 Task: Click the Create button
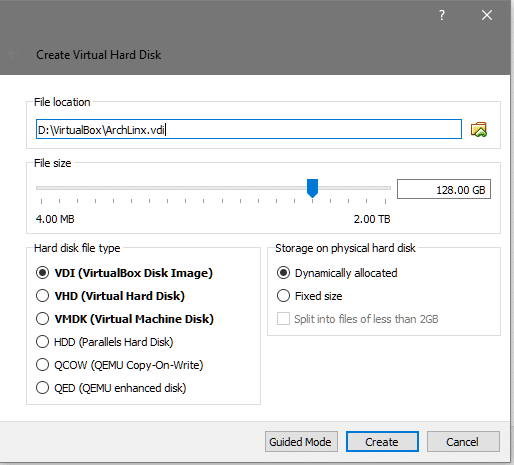(x=382, y=442)
